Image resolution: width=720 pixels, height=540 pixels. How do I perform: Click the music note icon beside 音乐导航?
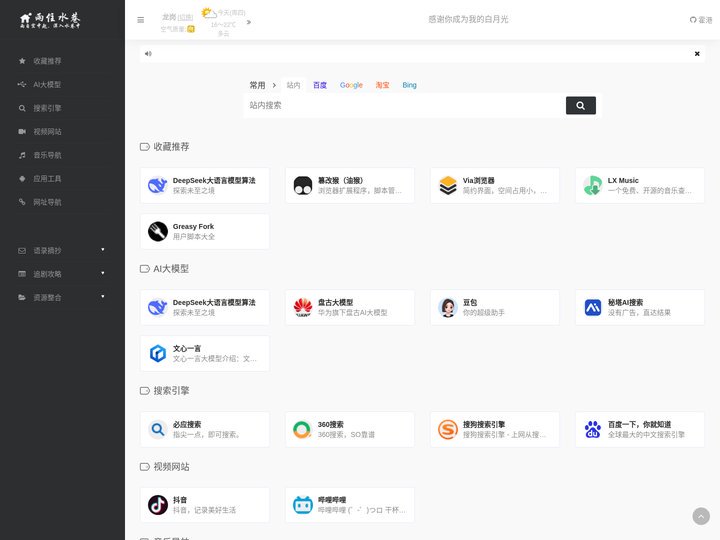click(x=22, y=155)
